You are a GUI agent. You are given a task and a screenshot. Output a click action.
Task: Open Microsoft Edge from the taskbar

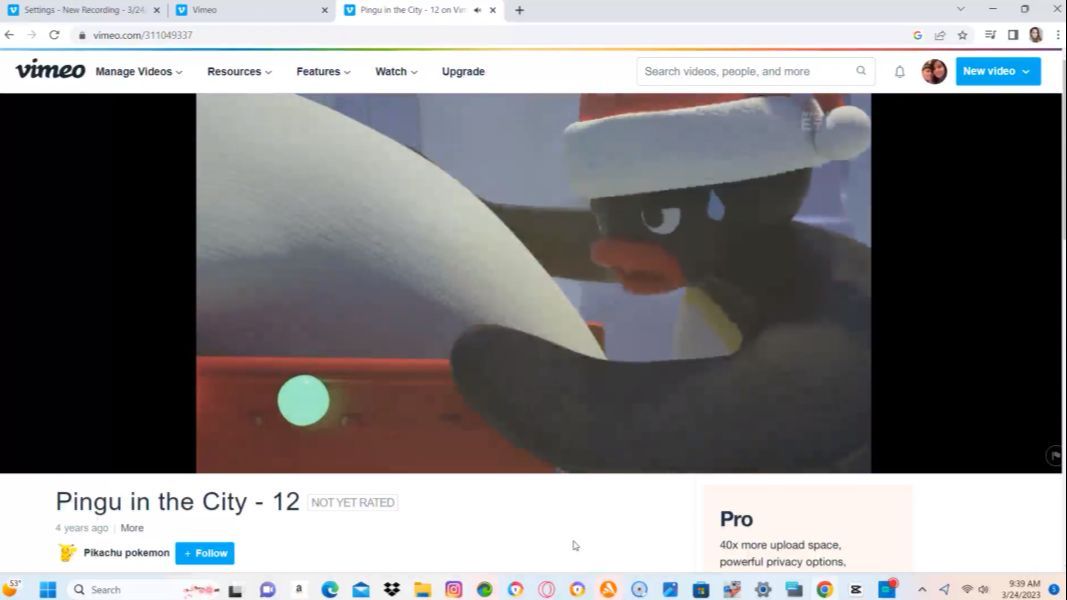[x=330, y=589]
